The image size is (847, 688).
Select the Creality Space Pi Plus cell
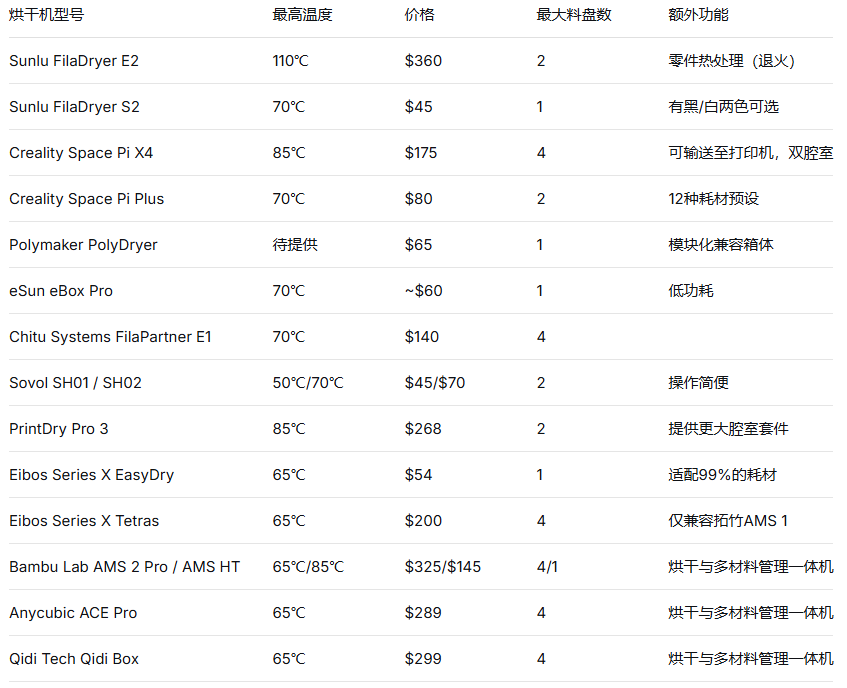86,199
